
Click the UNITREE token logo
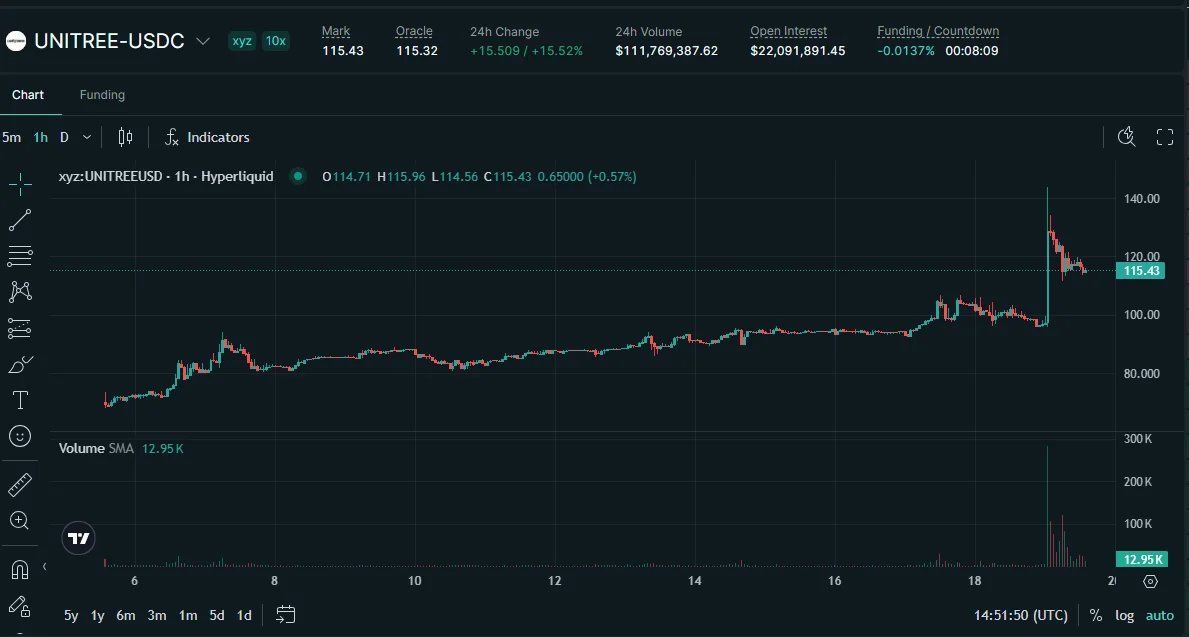click(16, 41)
